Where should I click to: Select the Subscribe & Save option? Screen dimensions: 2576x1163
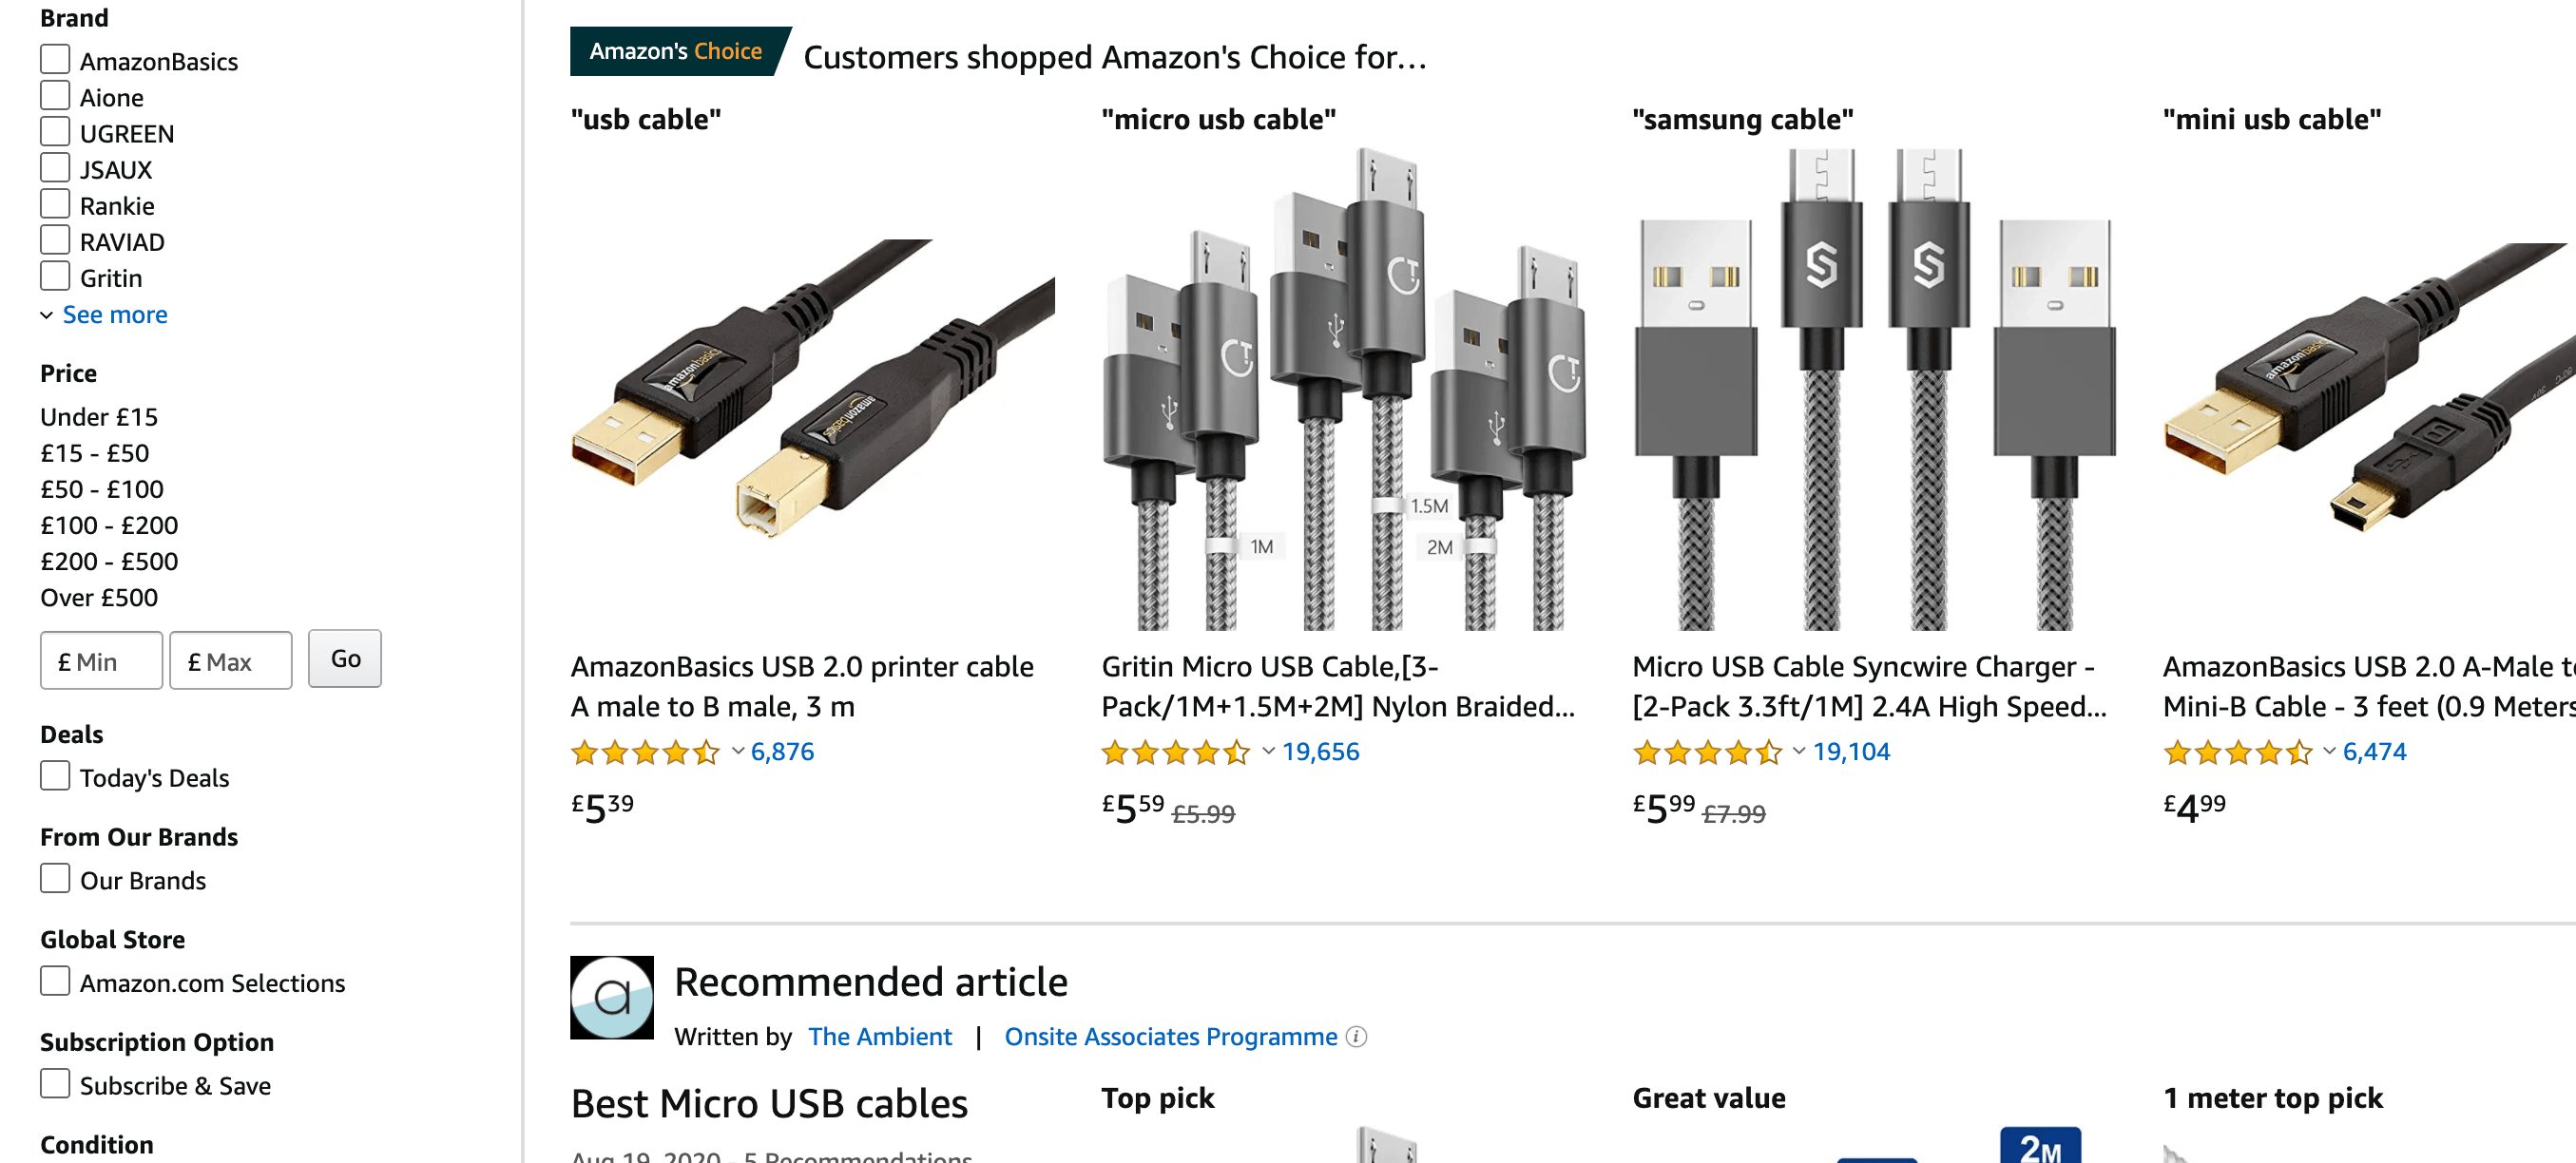pos(55,1084)
